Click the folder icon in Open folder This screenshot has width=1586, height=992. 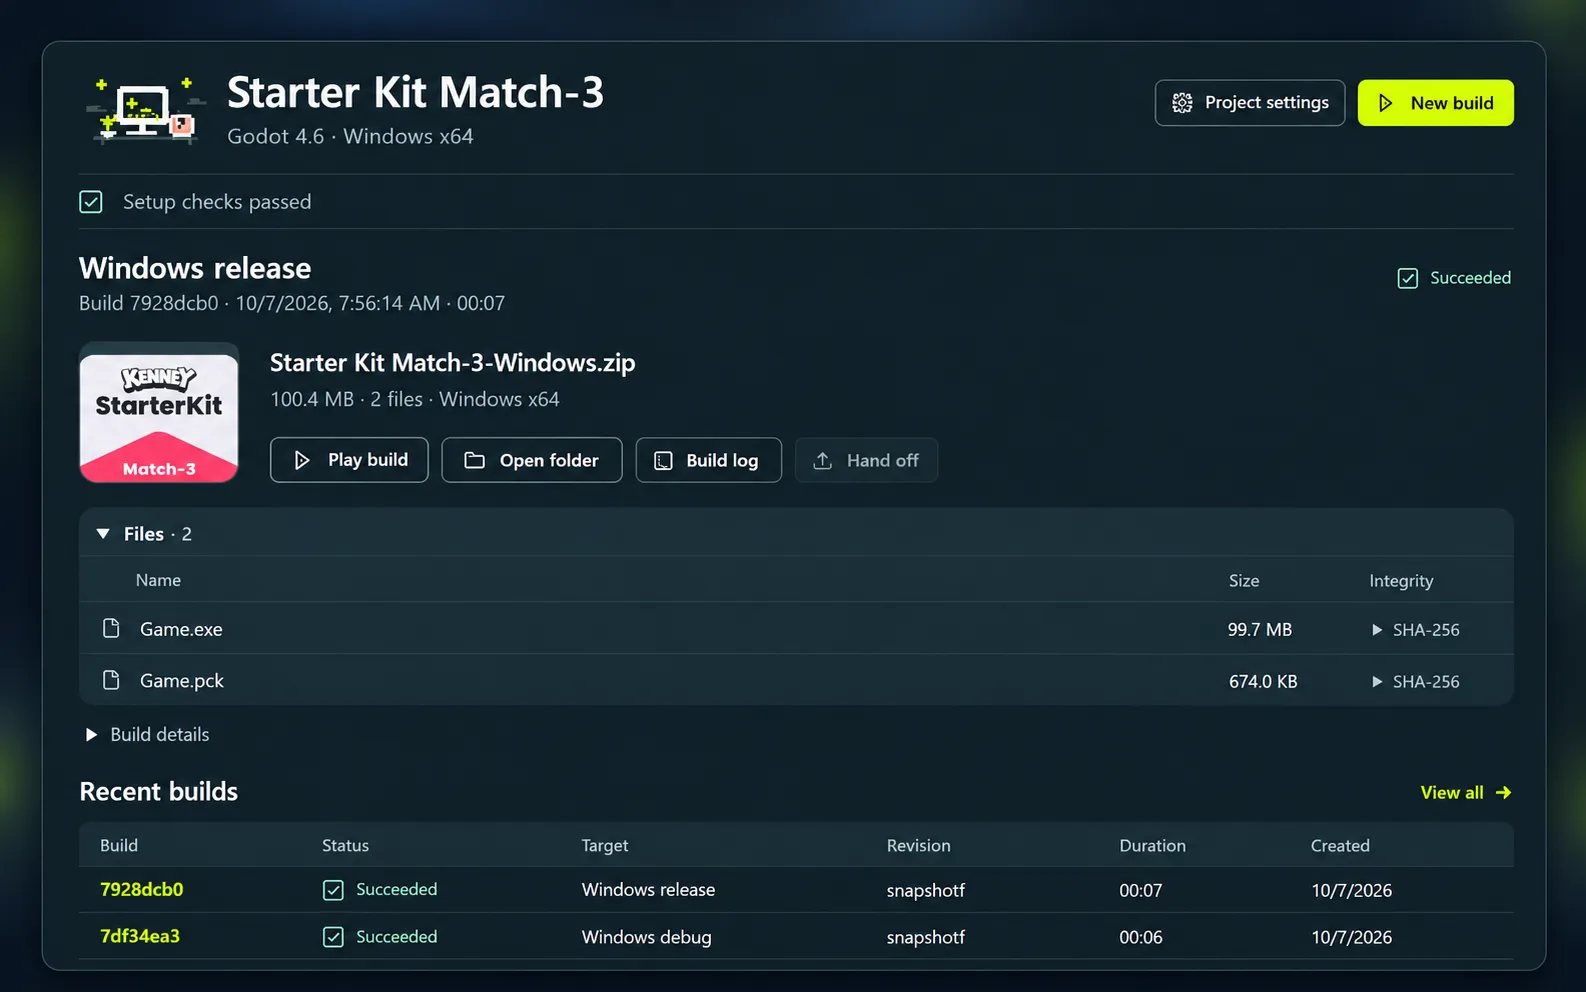point(475,460)
